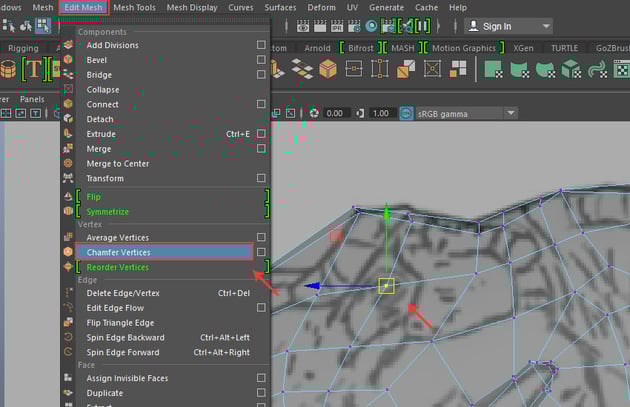Open Merge option box
Viewport: 630px width, 407px height.
(261, 149)
